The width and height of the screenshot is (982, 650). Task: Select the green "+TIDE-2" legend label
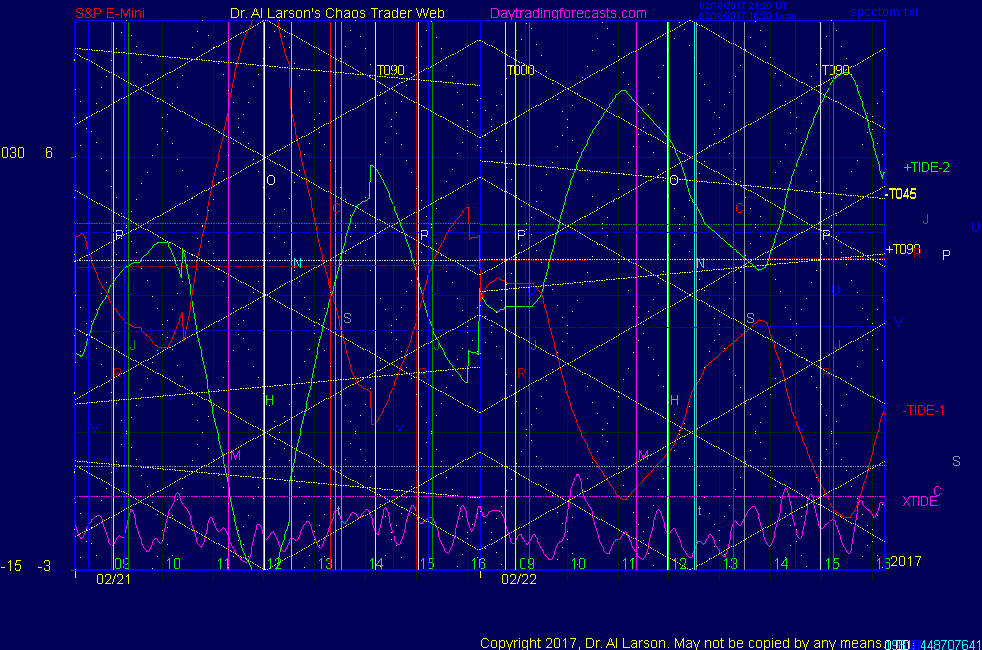pyautogui.click(x=926, y=167)
